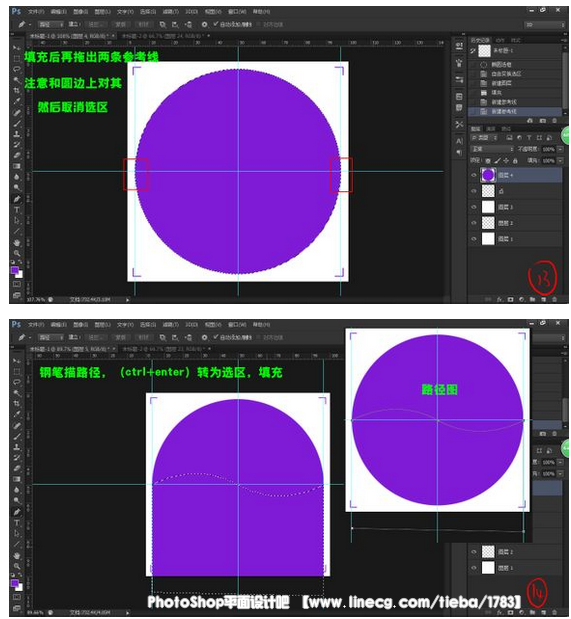Create new layer icon in top Layers panel
This screenshot has height=619, width=571.
click(x=543, y=300)
